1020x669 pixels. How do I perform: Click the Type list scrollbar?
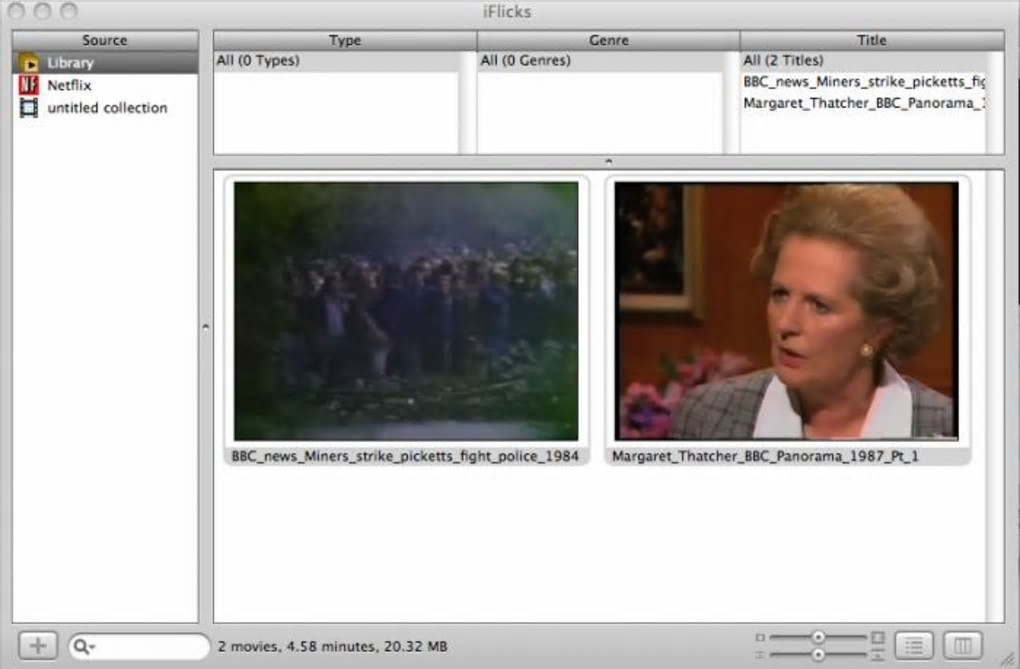pos(467,103)
